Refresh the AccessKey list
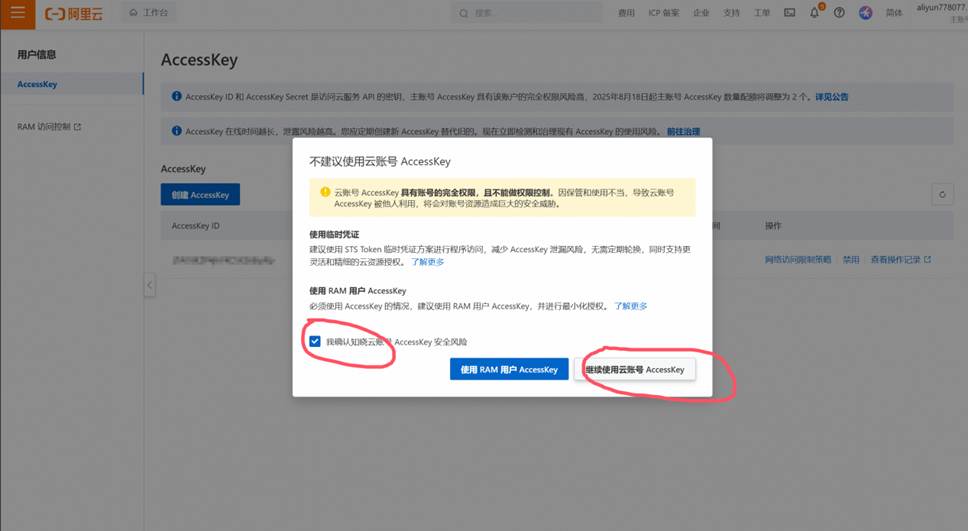The width and height of the screenshot is (968, 531). (941, 195)
